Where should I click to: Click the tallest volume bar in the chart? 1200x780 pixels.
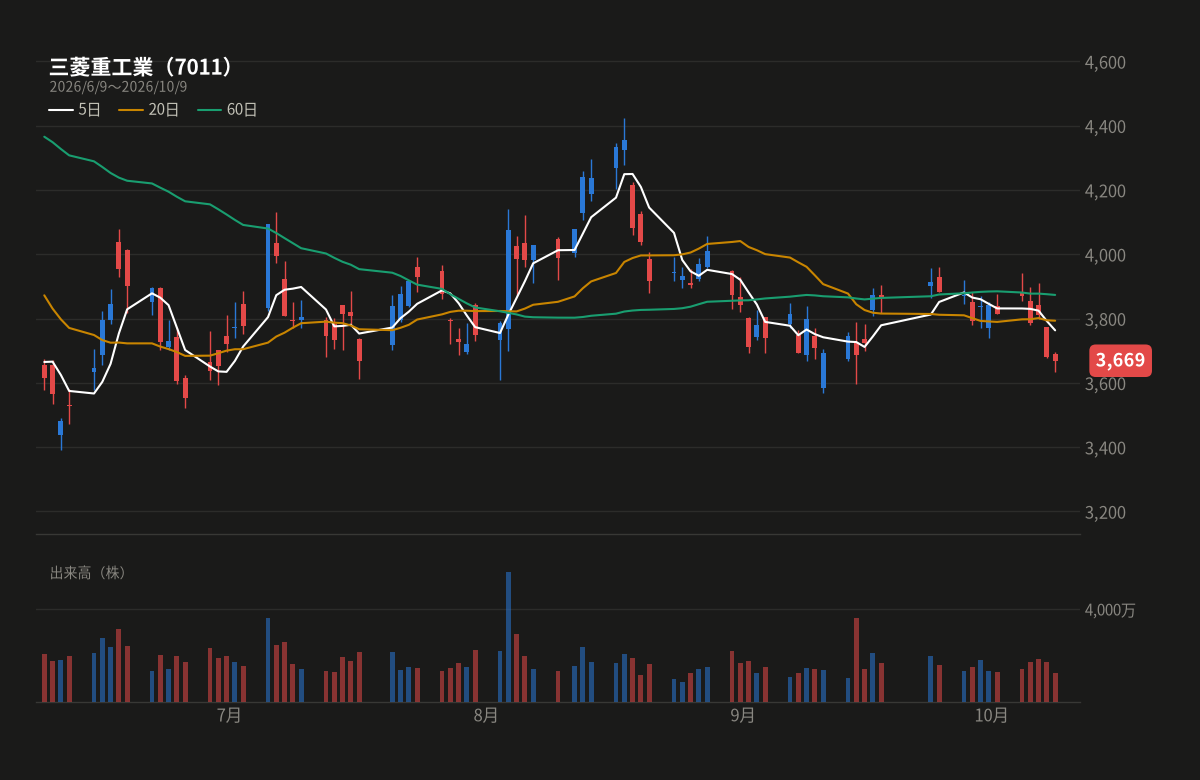click(508, 637)
